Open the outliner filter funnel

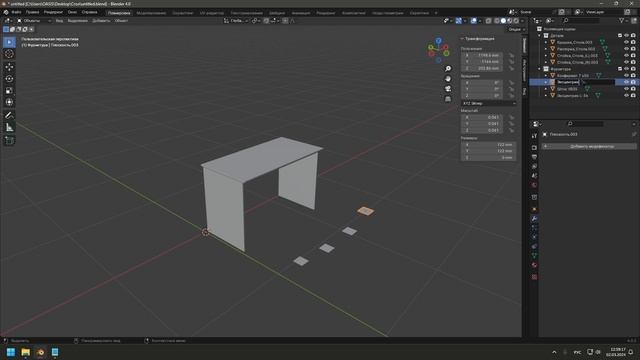[621, 20]
